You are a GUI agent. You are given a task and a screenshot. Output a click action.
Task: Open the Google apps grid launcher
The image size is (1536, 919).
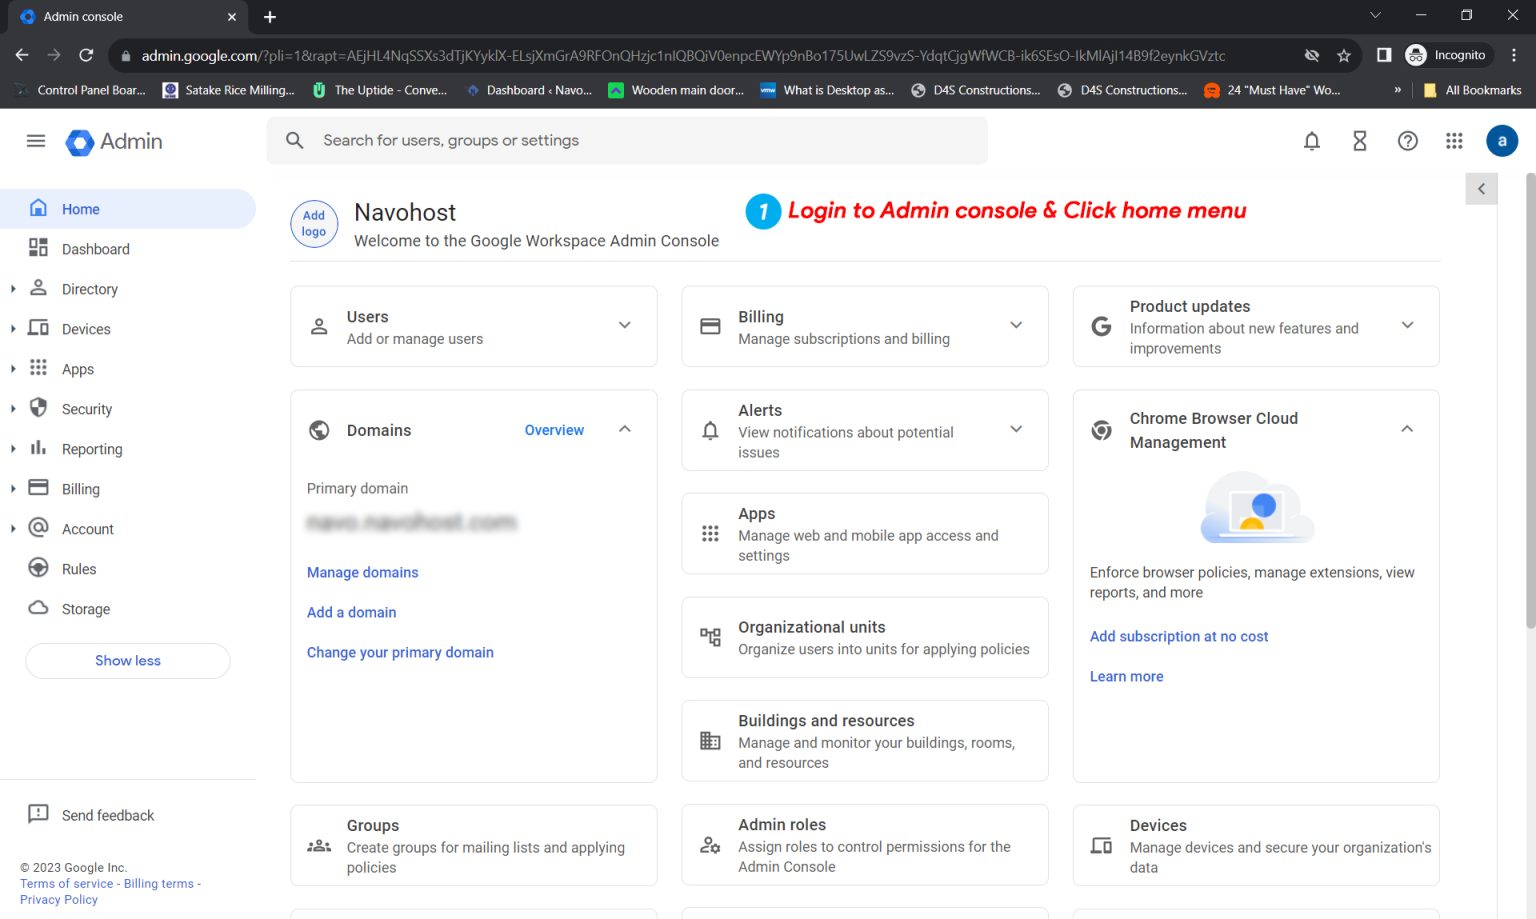(x=1454, y=140)
